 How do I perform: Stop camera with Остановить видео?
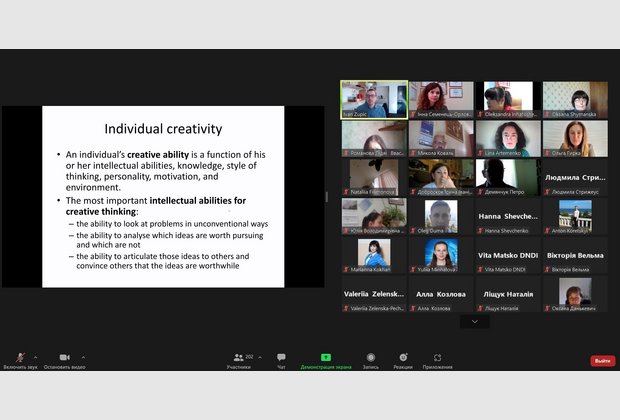[64, 358]
